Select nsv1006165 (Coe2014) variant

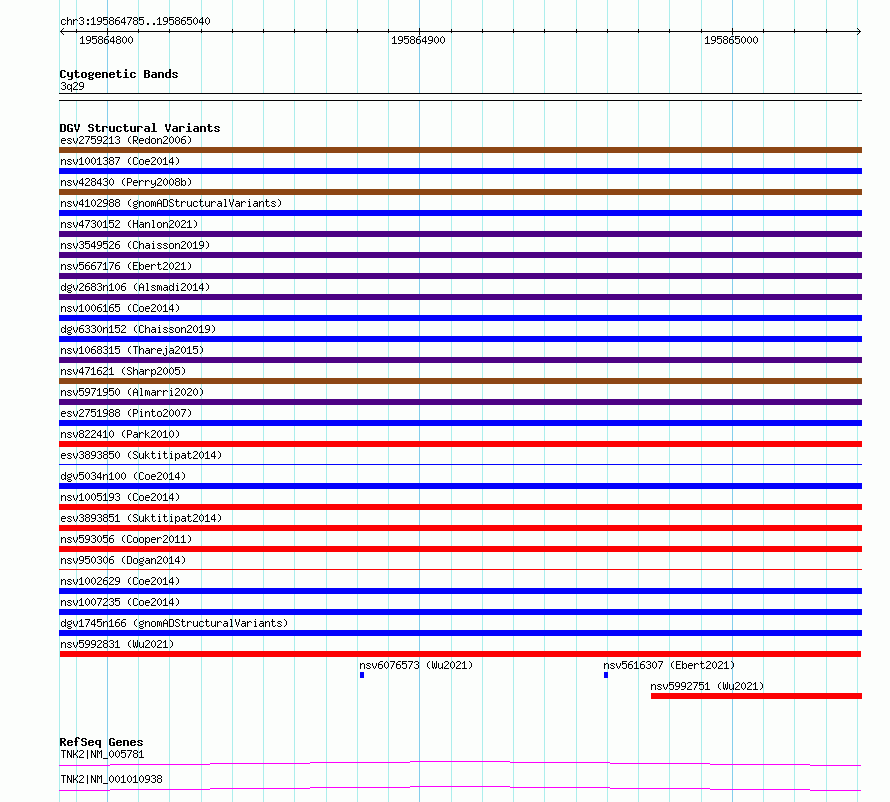(x=120, y=308)
